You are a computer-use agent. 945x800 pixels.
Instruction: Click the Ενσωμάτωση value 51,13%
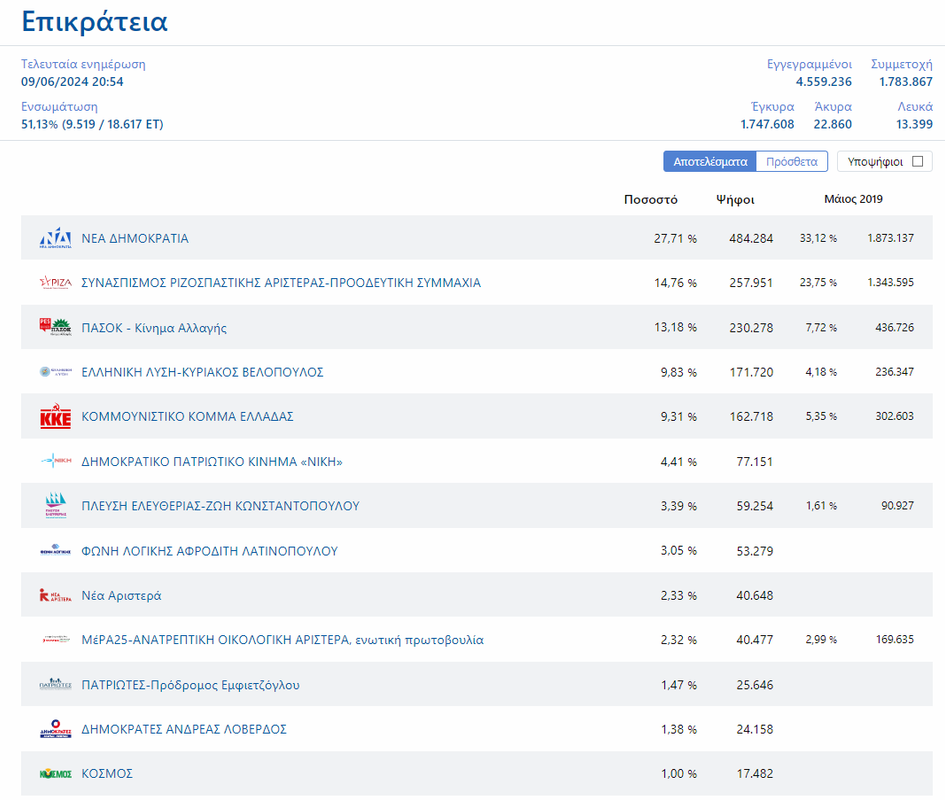point(92,124)
